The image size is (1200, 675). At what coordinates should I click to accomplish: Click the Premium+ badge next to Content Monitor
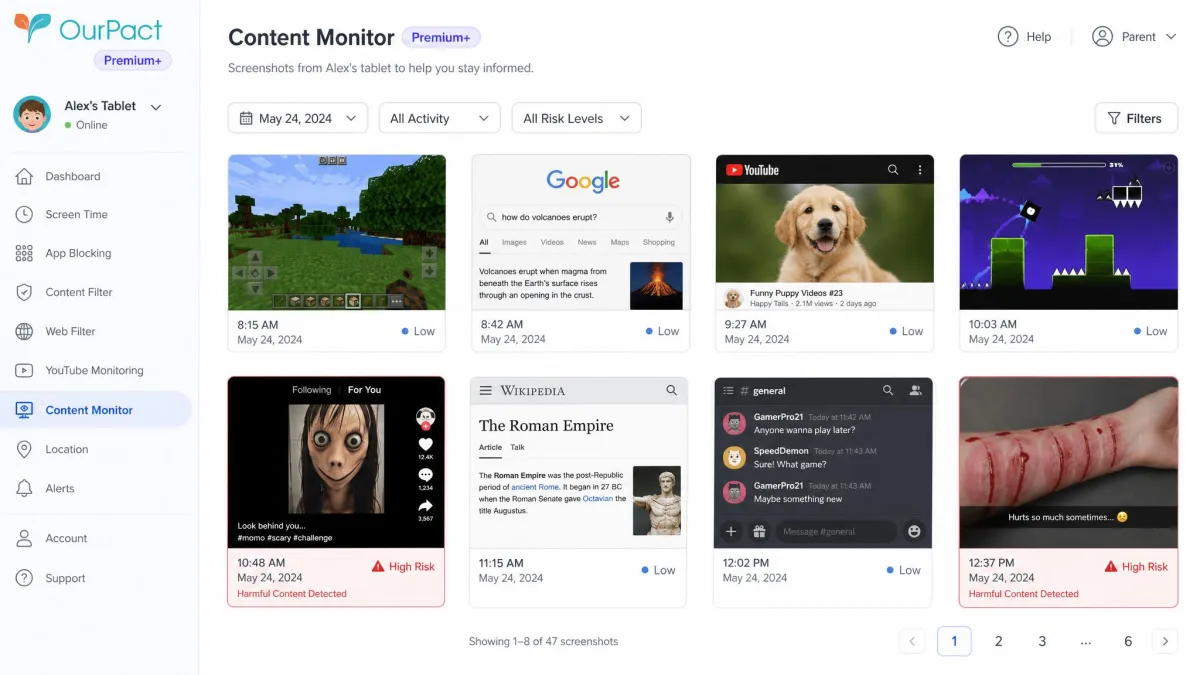(441, 37)
